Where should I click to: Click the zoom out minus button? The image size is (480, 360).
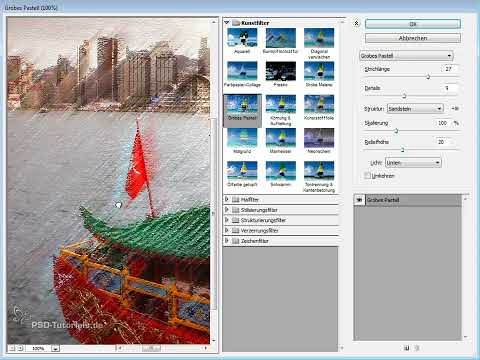[12, 348]
